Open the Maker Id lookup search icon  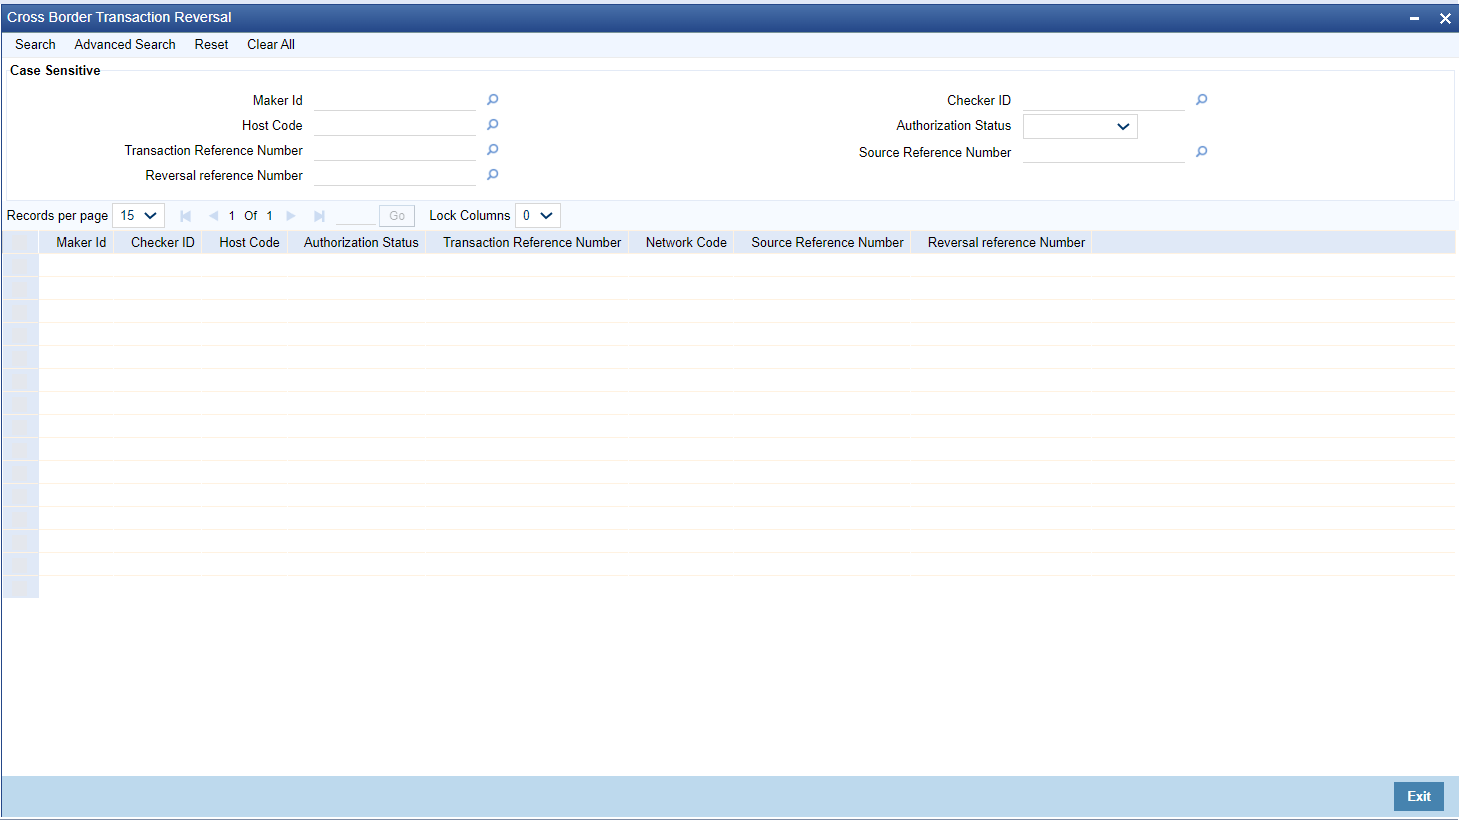pos(493,100)
